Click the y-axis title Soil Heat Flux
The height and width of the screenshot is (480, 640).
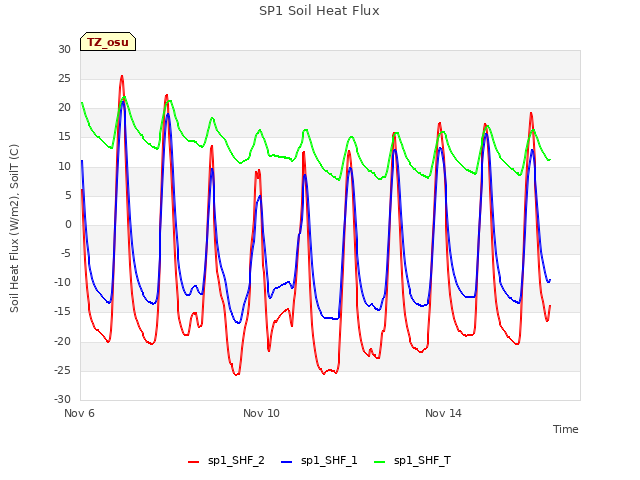coord(14,228)
